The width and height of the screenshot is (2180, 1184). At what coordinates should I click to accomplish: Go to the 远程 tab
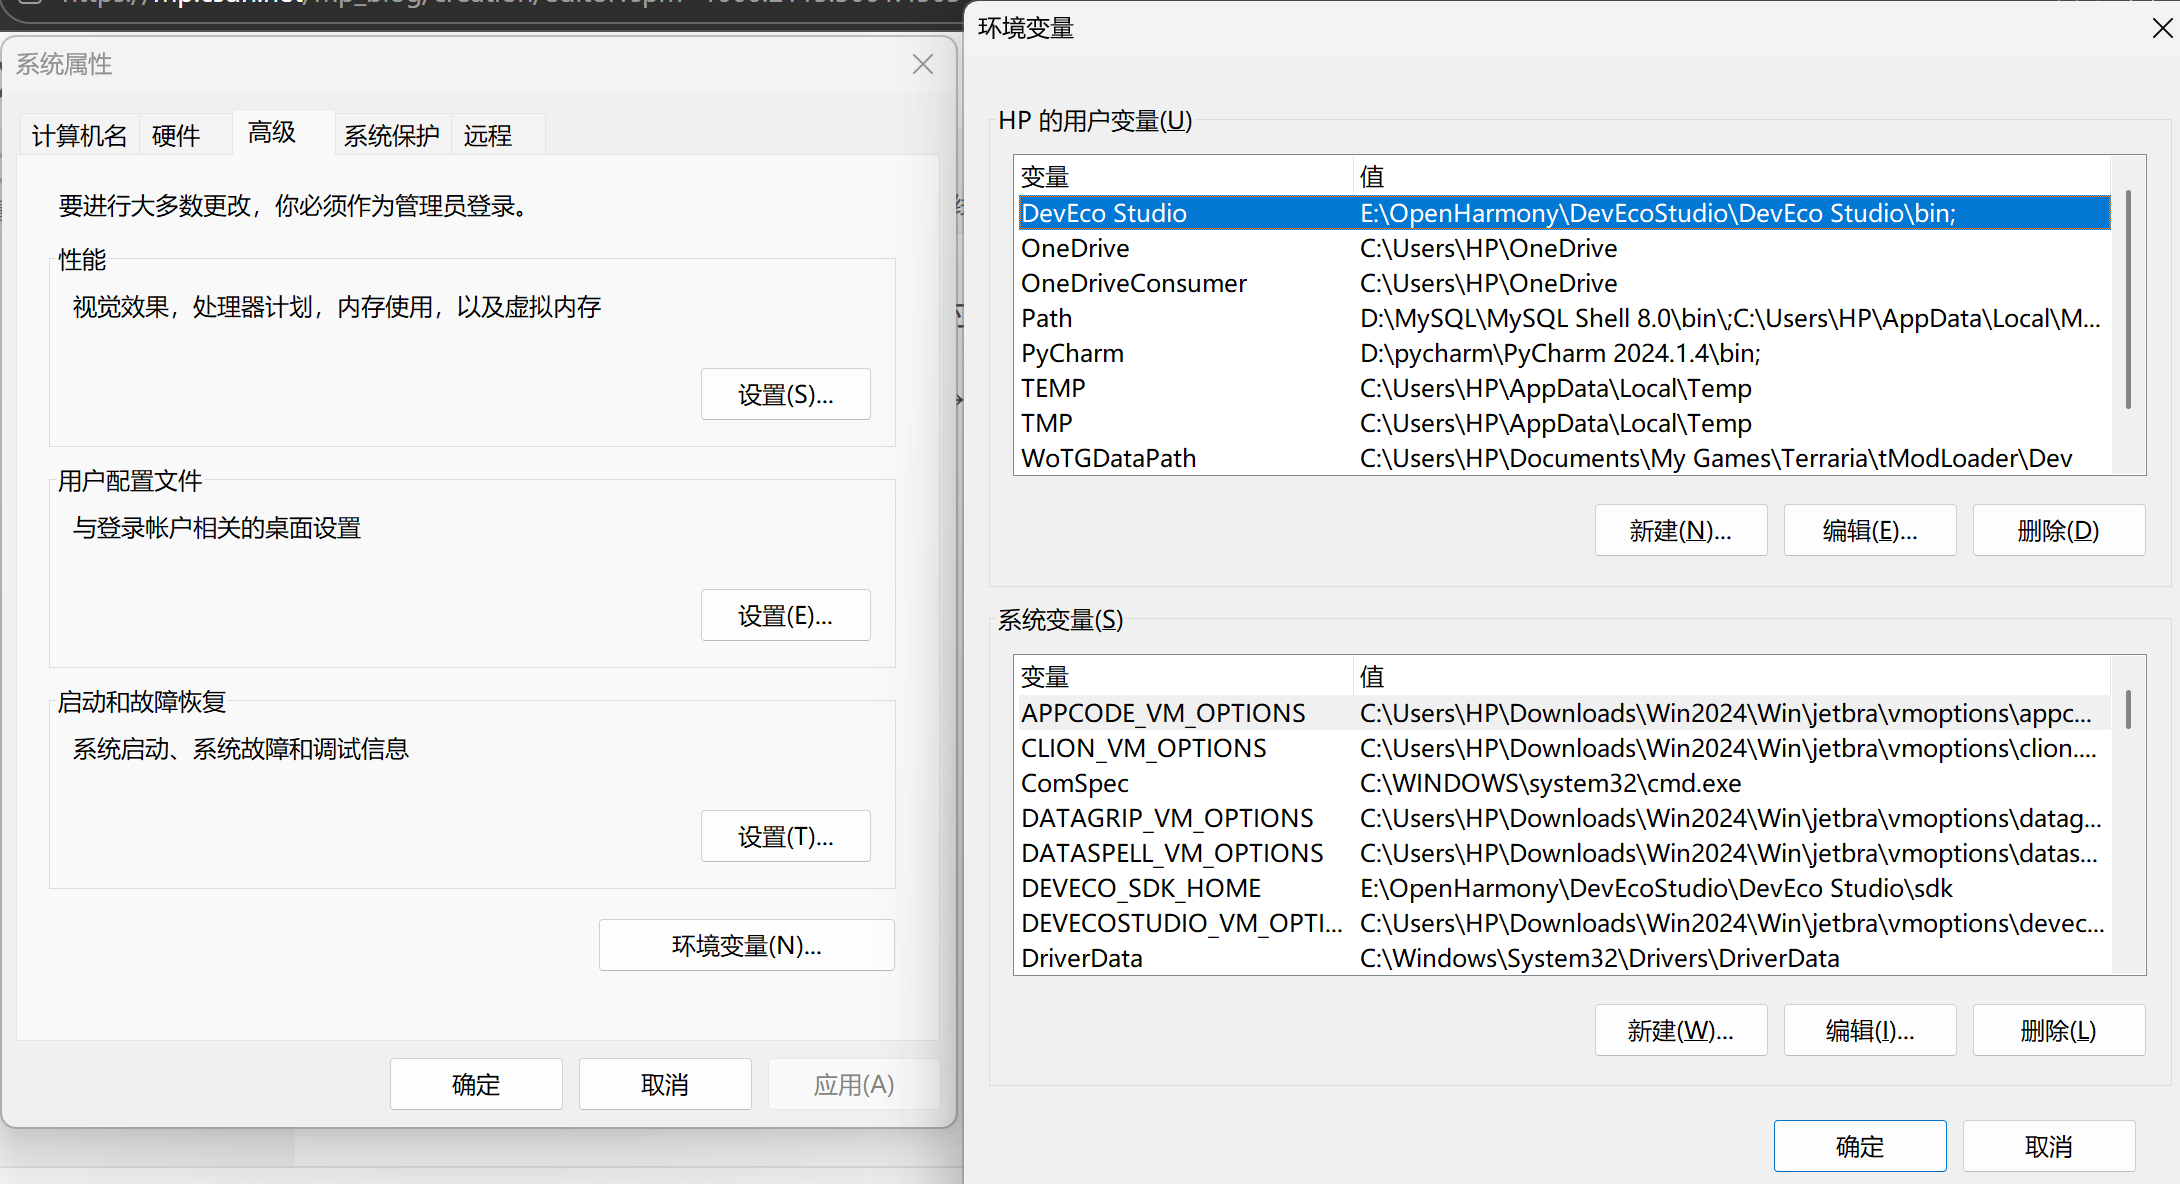point(487,135)
